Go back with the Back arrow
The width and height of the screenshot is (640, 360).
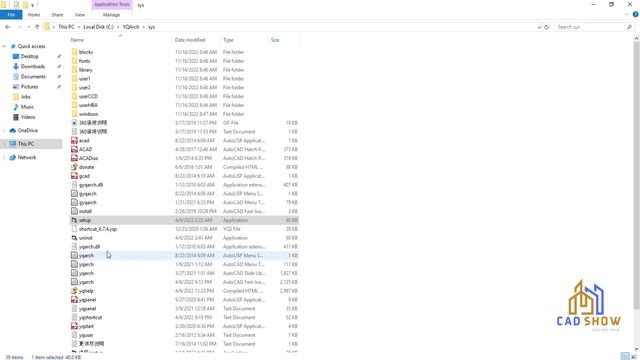(x=8, y=27)
